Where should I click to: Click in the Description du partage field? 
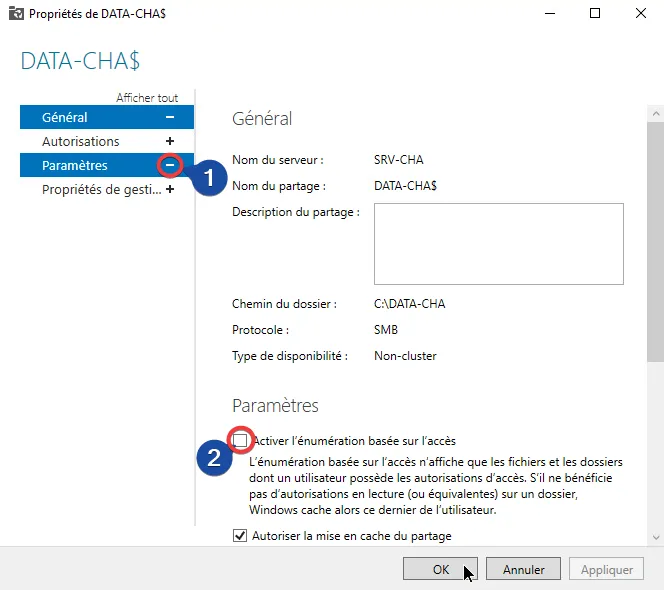498,244
